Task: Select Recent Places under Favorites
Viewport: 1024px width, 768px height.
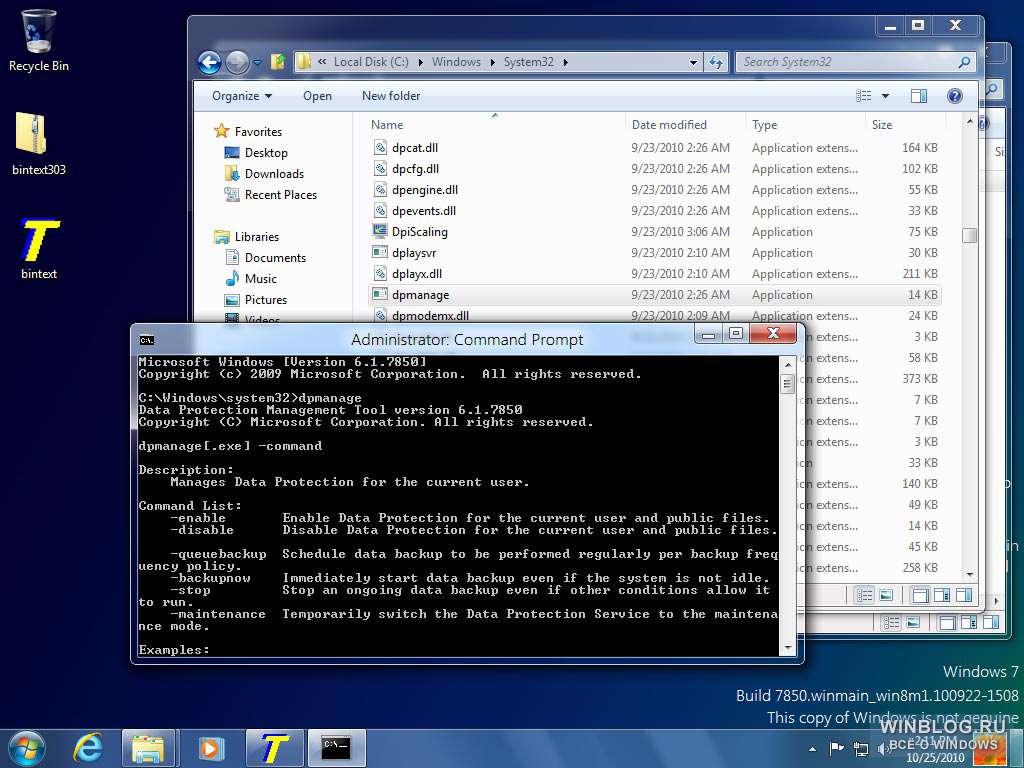Action: tap(270, 194)
